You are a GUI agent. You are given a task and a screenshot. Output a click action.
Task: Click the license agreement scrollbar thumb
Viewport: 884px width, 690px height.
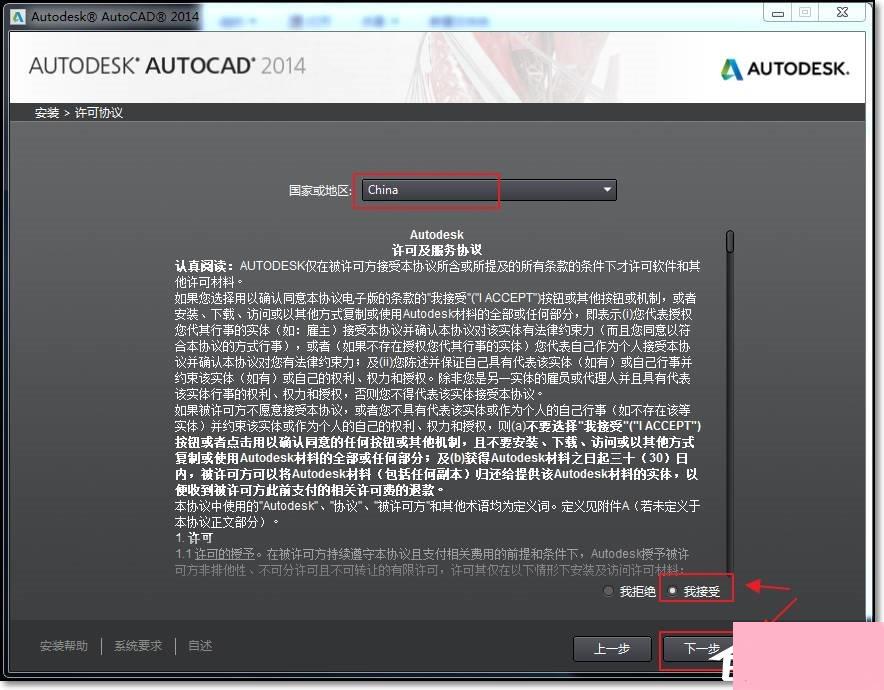[x=730, y=241]
